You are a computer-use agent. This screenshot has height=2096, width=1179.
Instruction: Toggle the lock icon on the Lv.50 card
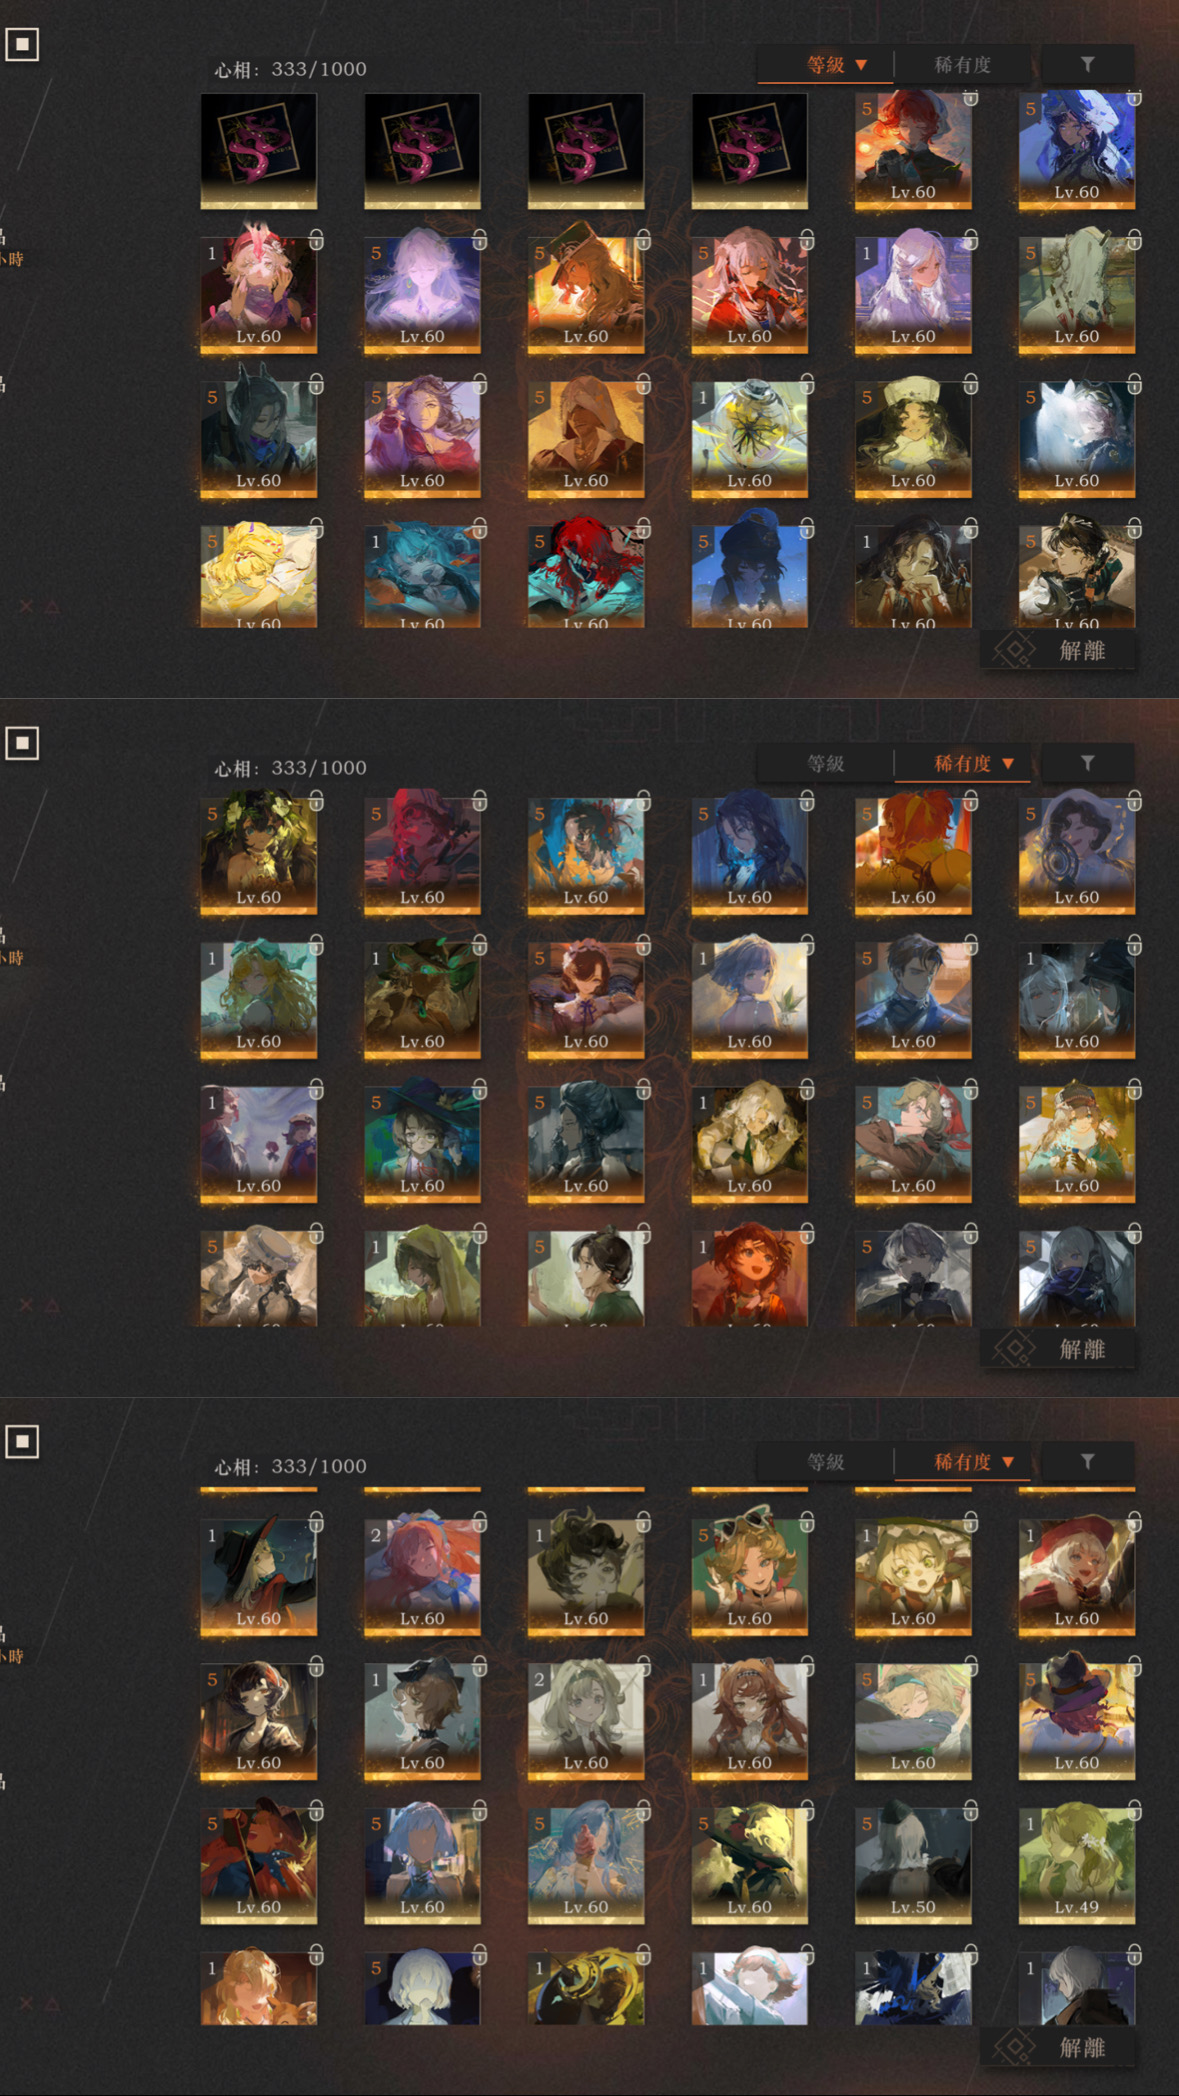pos(970,1810)
